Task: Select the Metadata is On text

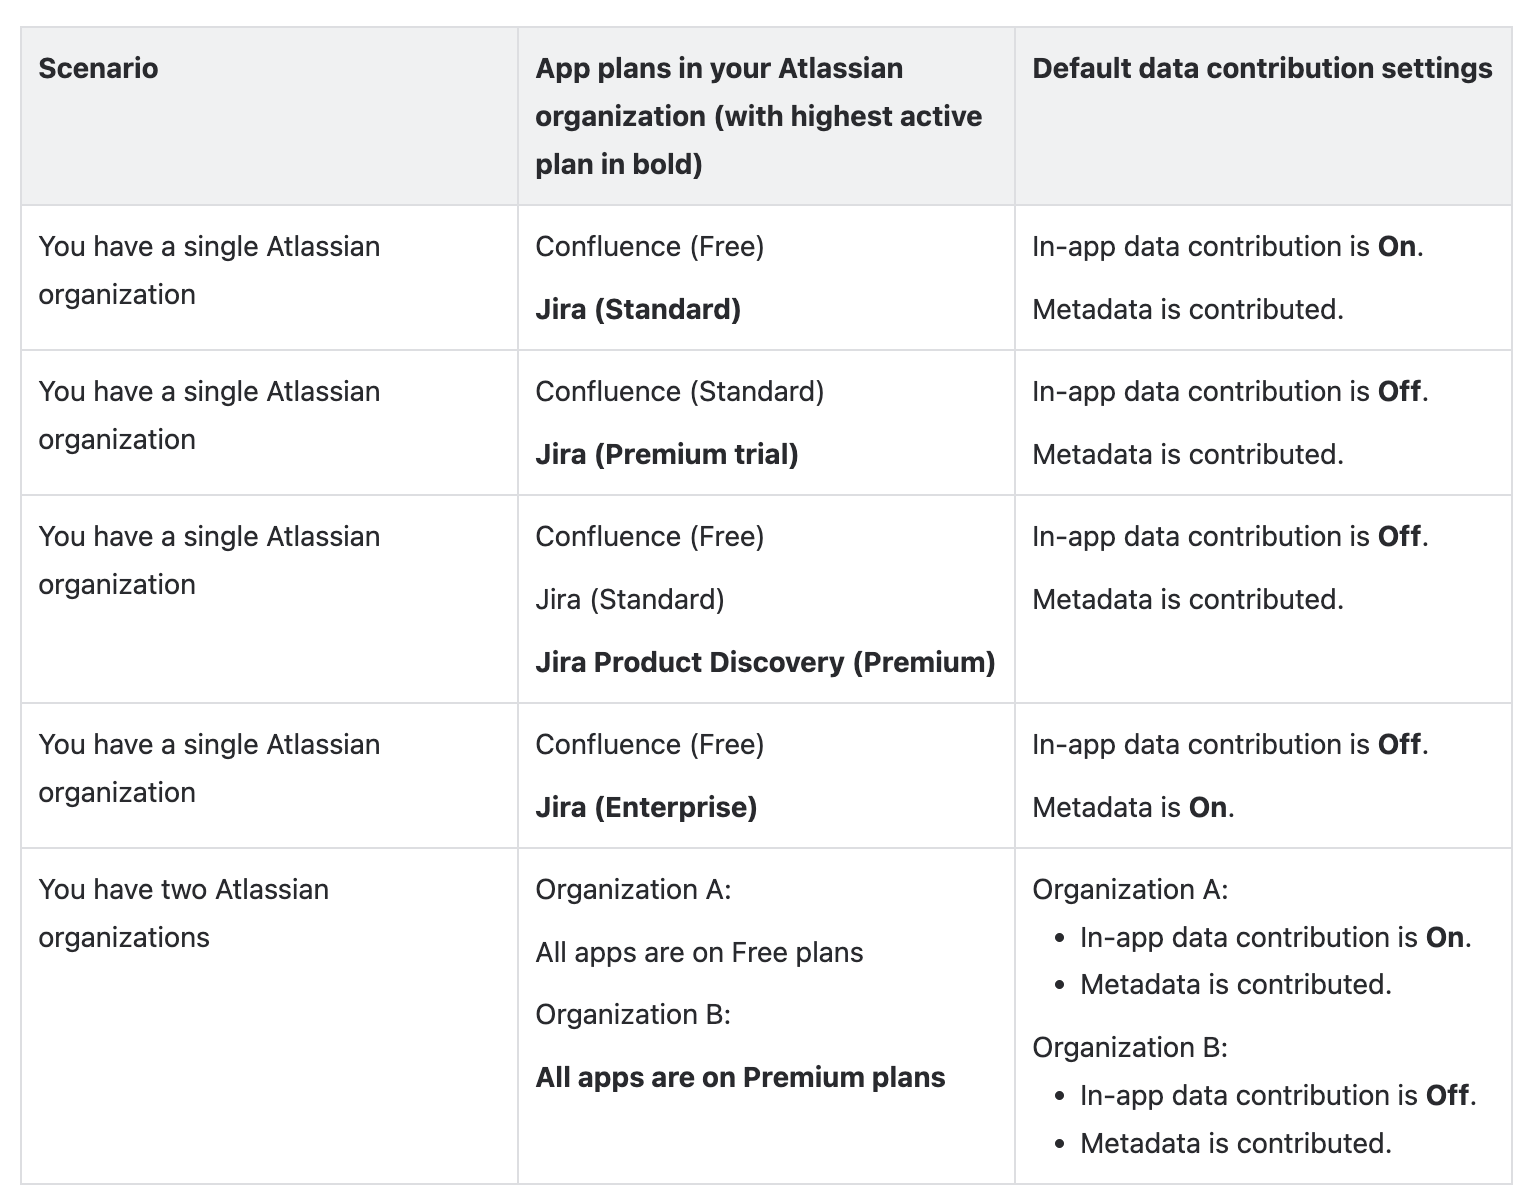Action: pos(1133,807)
